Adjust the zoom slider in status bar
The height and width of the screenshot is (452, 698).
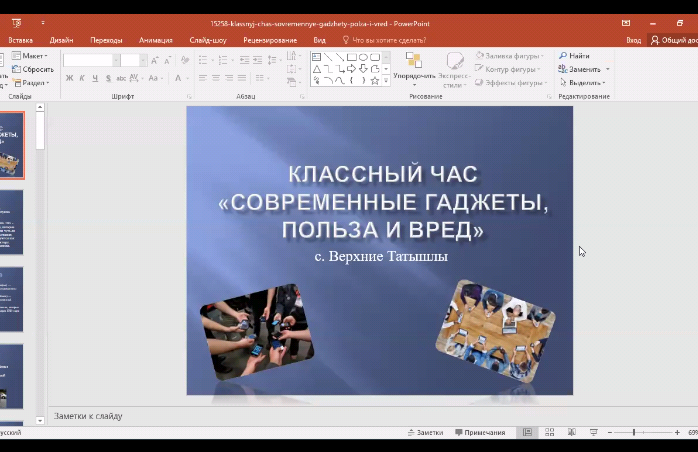634,432
